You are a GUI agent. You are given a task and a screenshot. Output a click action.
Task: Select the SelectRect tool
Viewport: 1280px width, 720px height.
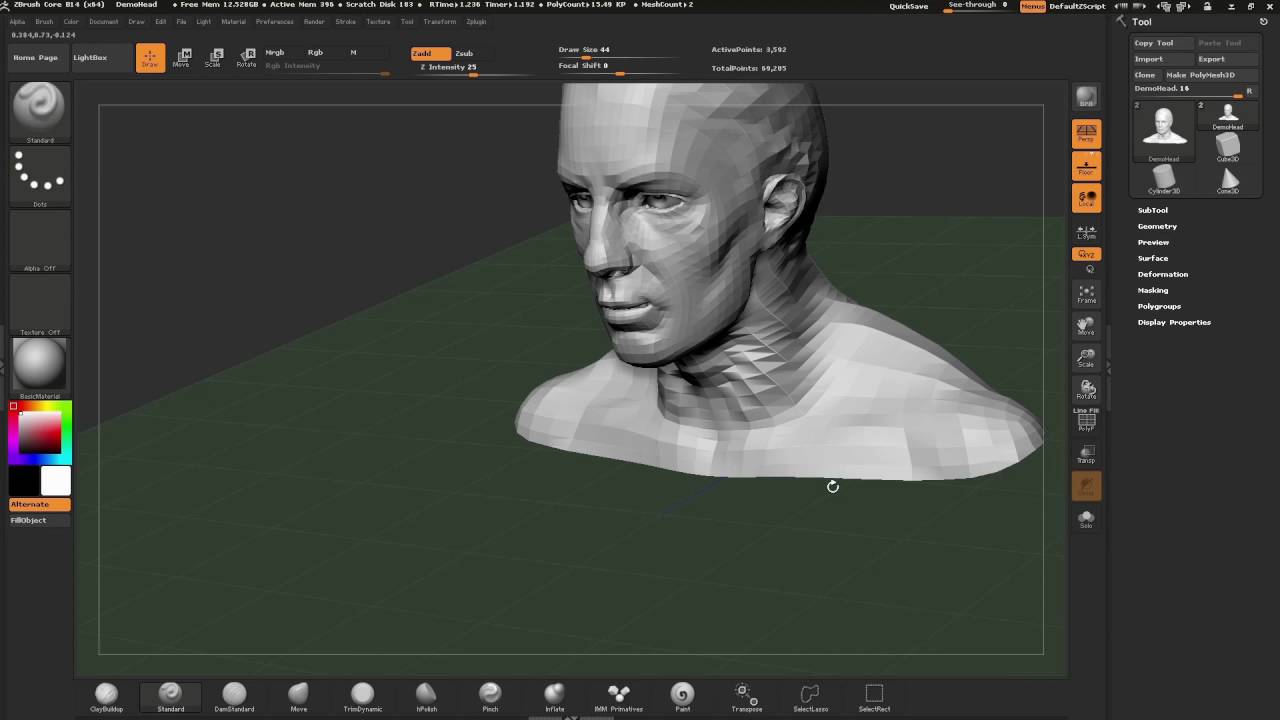(x=874, y=697)
